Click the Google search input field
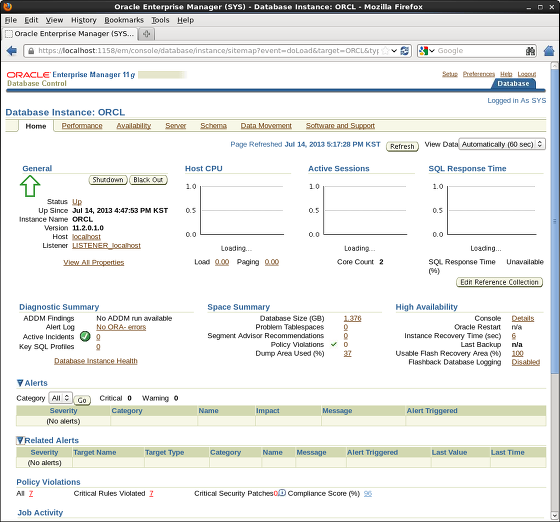The height and width of the screenshot is (522, 560). click(480, 51)
